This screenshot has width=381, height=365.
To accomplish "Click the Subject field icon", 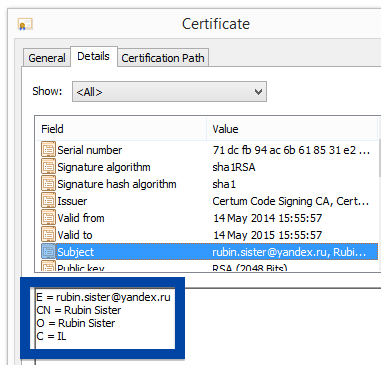I will (48, 251).
